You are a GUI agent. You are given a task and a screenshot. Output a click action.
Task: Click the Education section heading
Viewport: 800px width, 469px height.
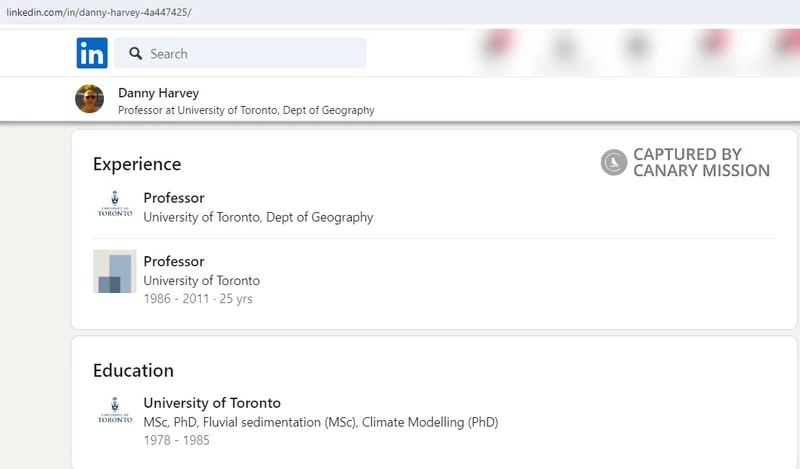(x=133, y=371)
